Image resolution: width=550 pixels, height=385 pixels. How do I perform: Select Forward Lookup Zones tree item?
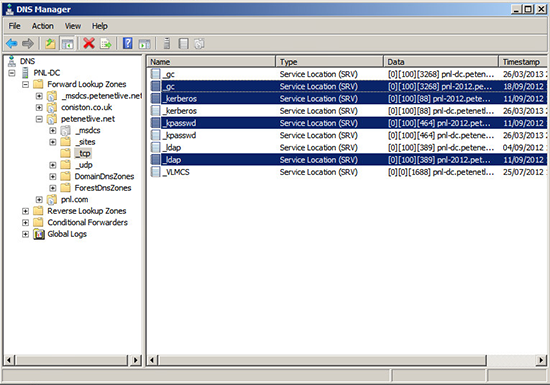click(x=87, y=84)
